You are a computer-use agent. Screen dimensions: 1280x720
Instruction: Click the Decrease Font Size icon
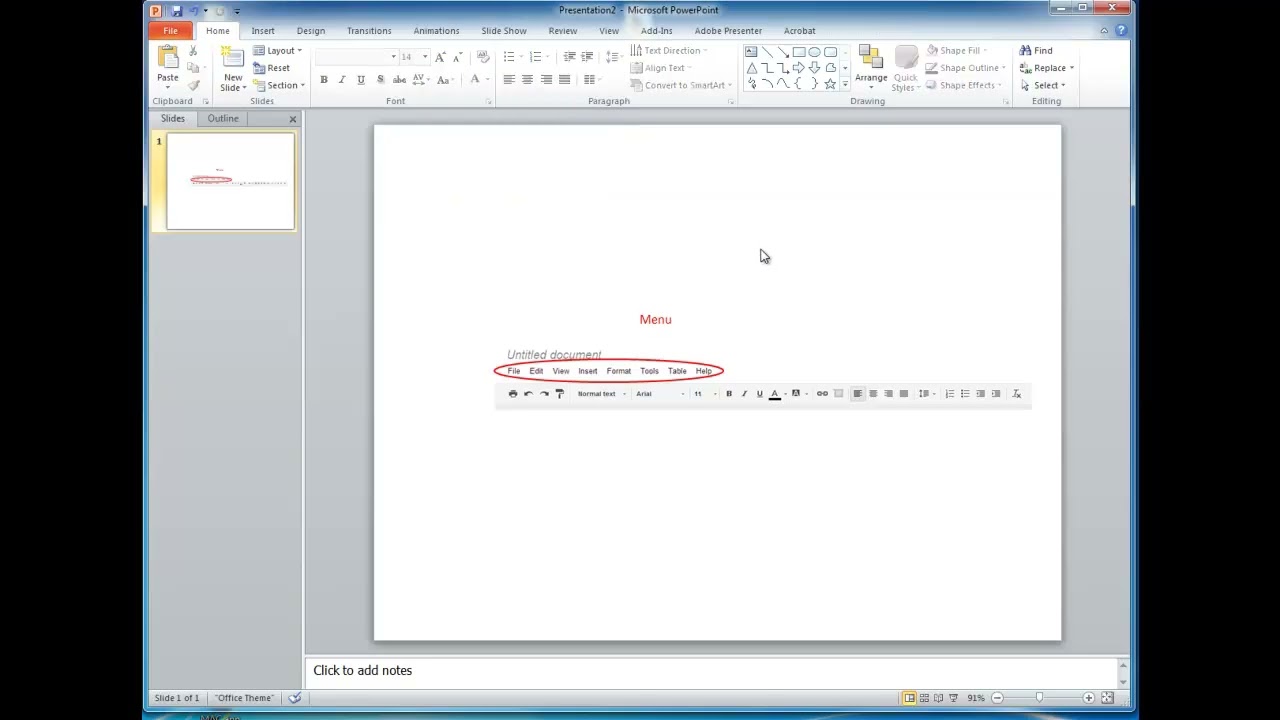point(457,57)
